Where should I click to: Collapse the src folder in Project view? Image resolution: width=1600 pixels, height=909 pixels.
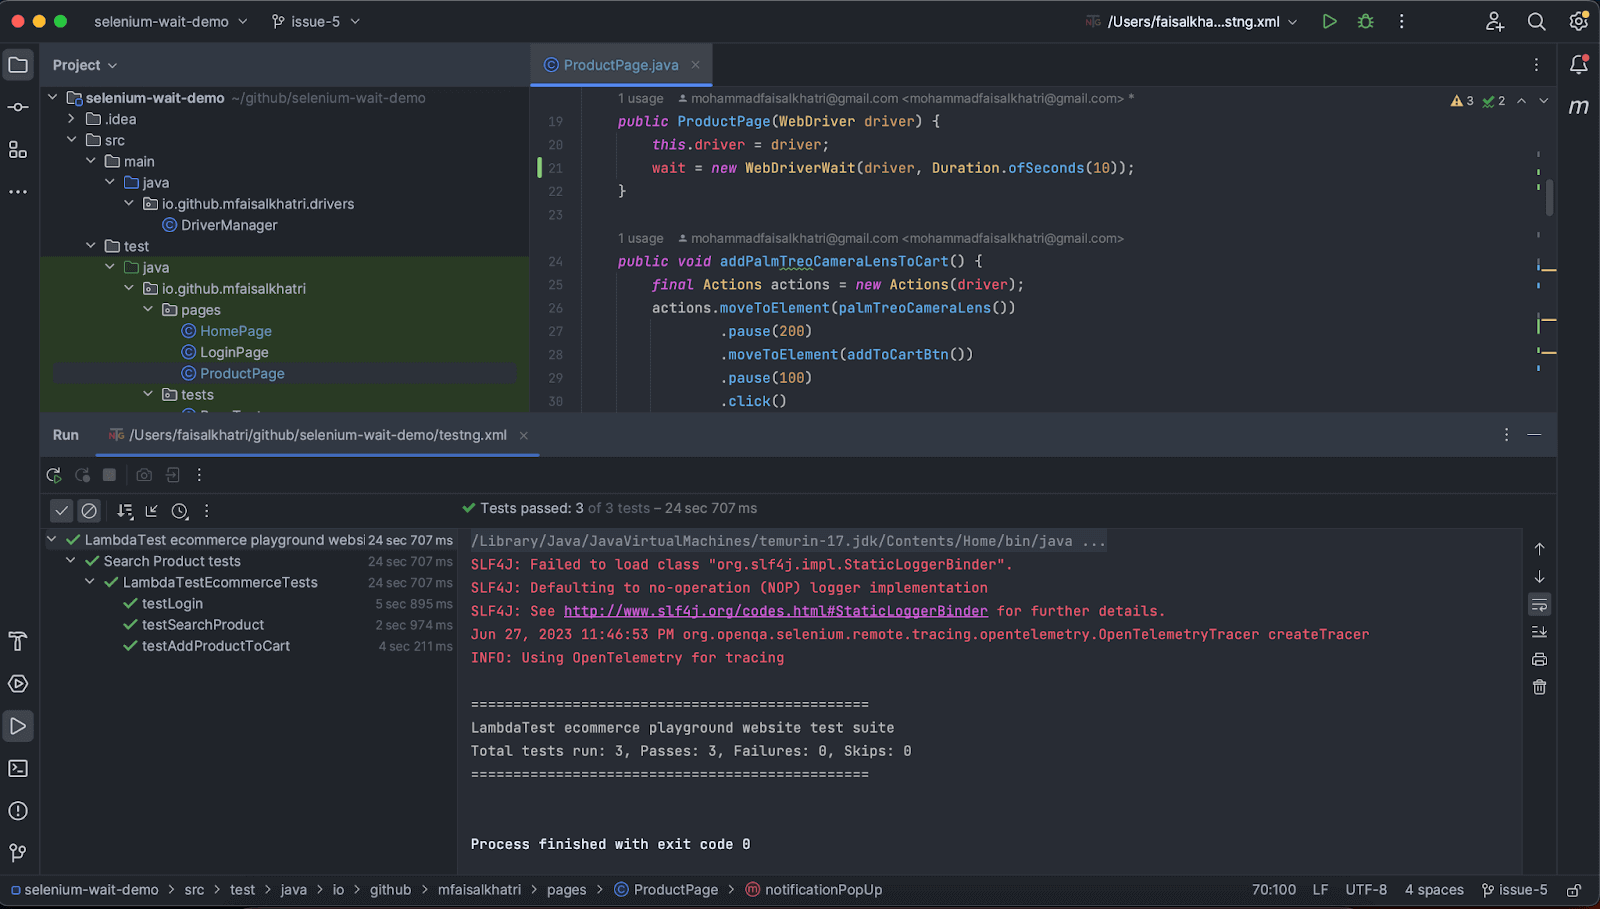(x=70, y=140)
